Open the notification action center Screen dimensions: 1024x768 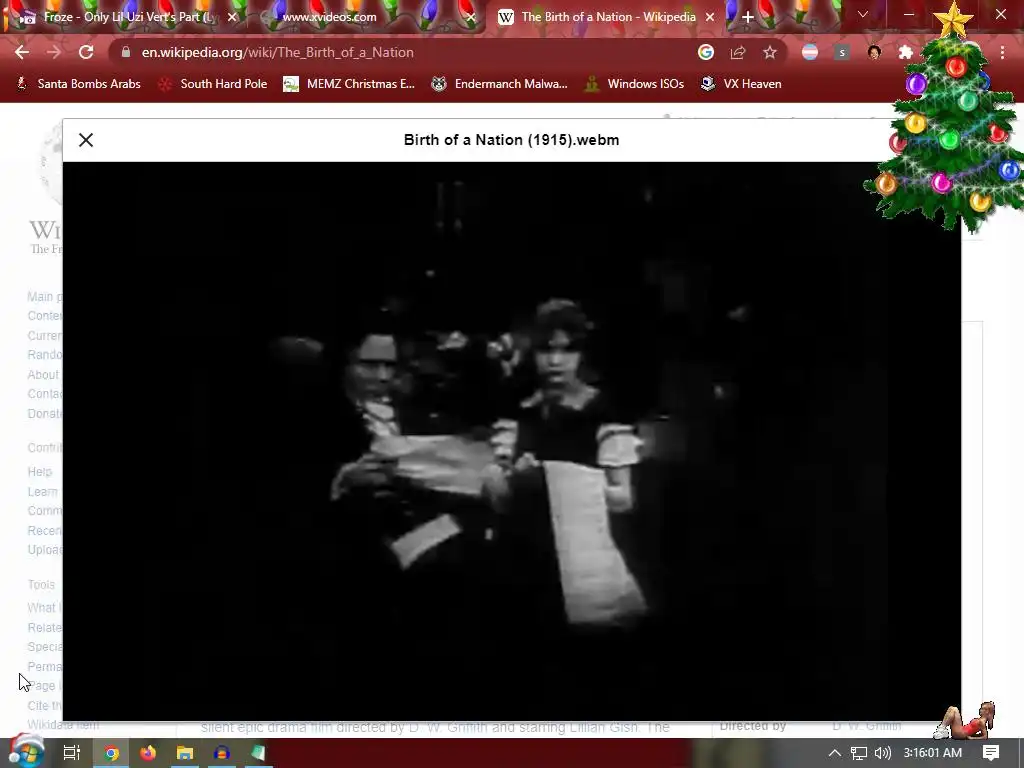(x=991, y=753)
